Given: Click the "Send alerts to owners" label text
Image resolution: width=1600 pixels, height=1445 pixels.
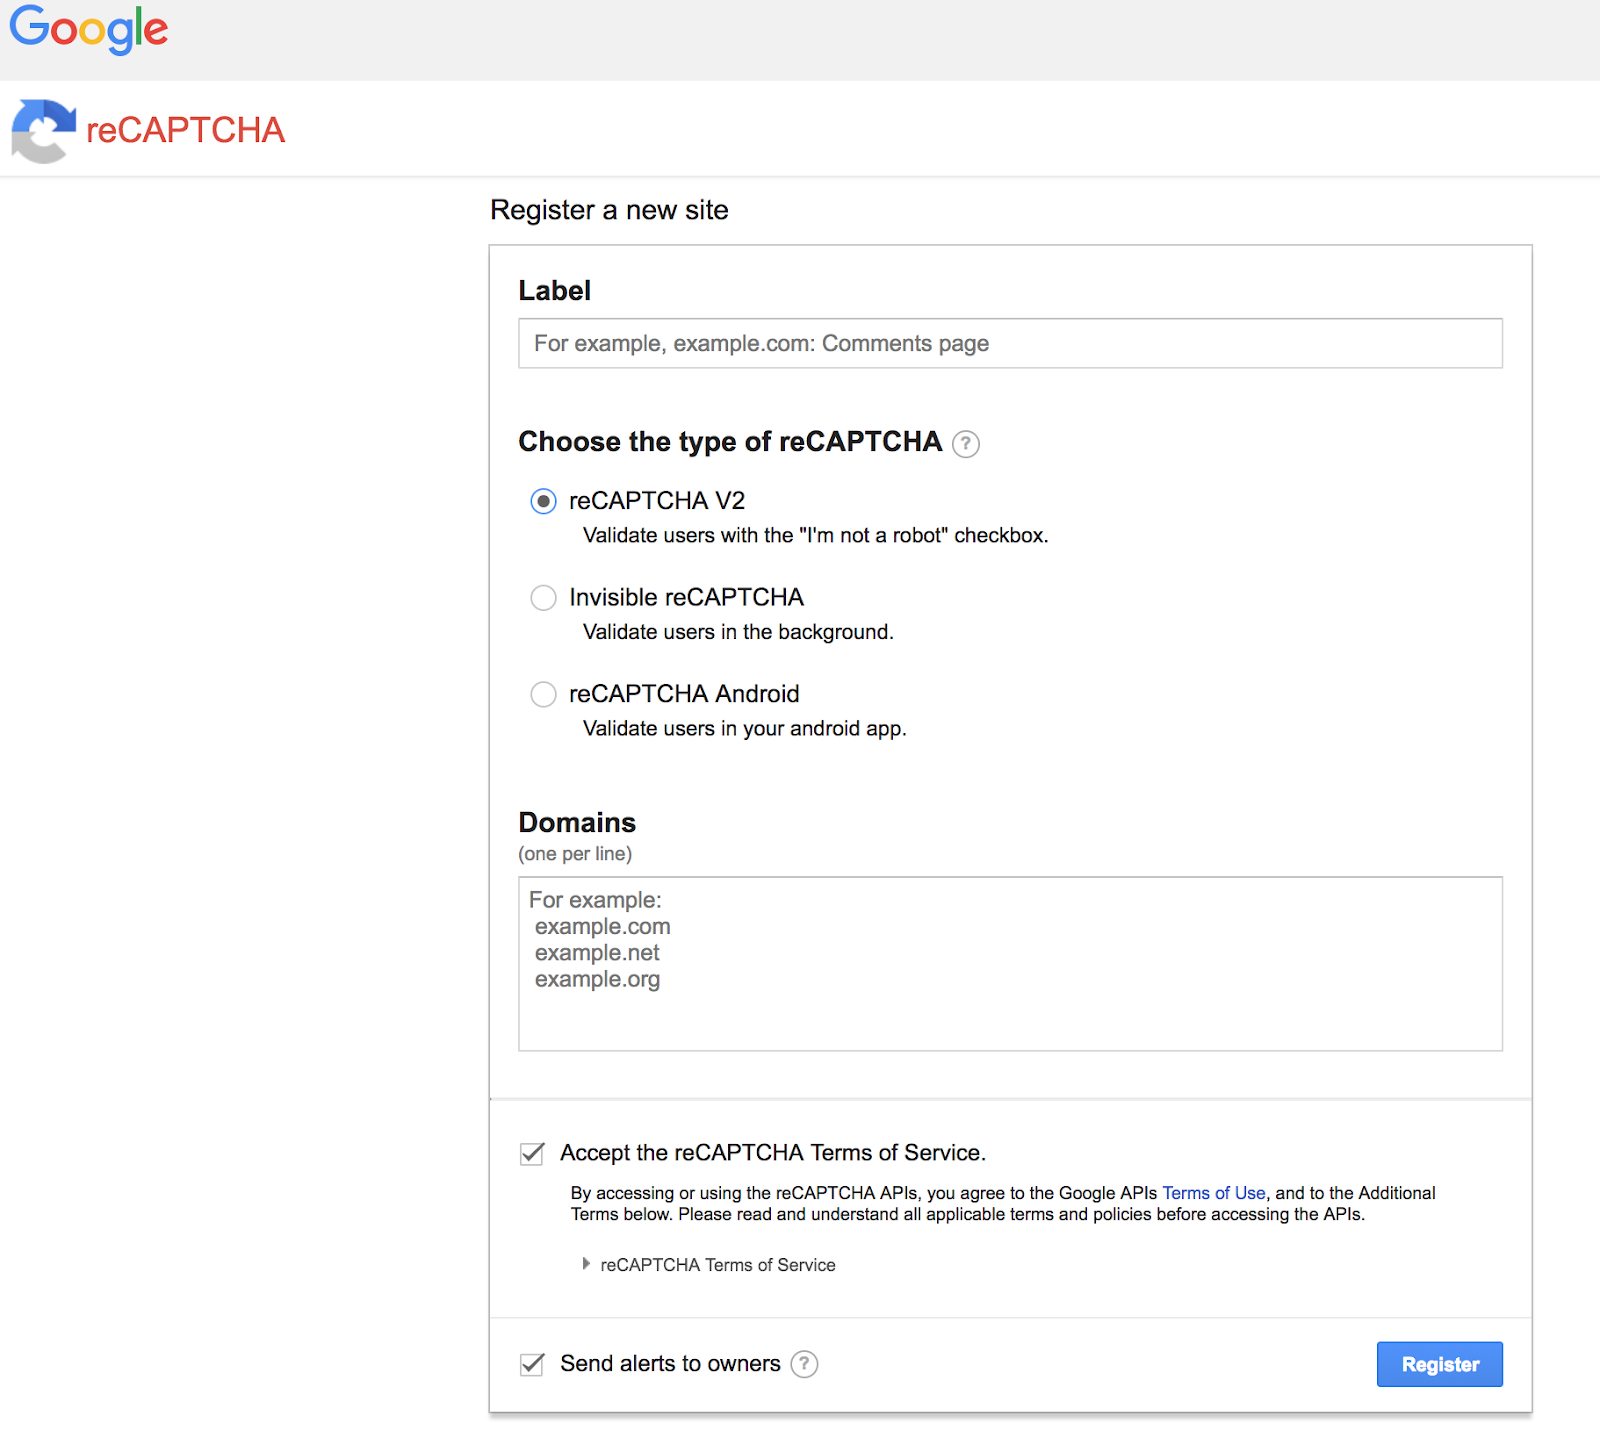Looking at the screenshot, I should click(670, 1364).
